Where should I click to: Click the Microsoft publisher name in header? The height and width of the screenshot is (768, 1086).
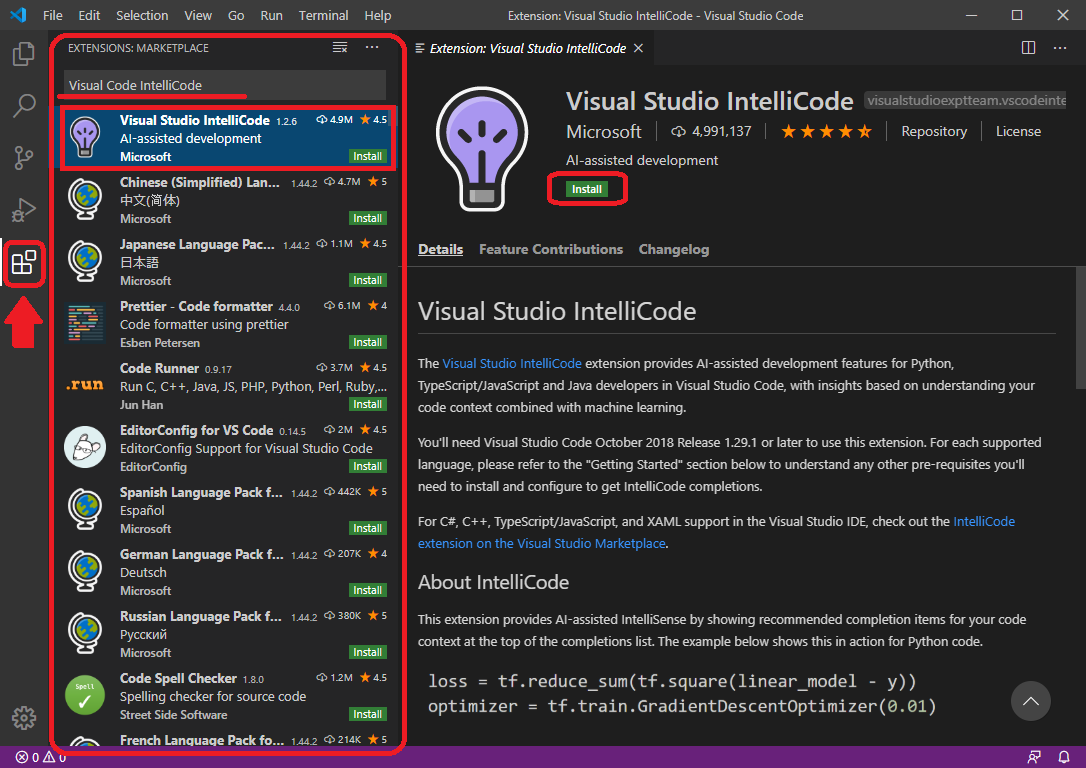(x=604, y=132)
